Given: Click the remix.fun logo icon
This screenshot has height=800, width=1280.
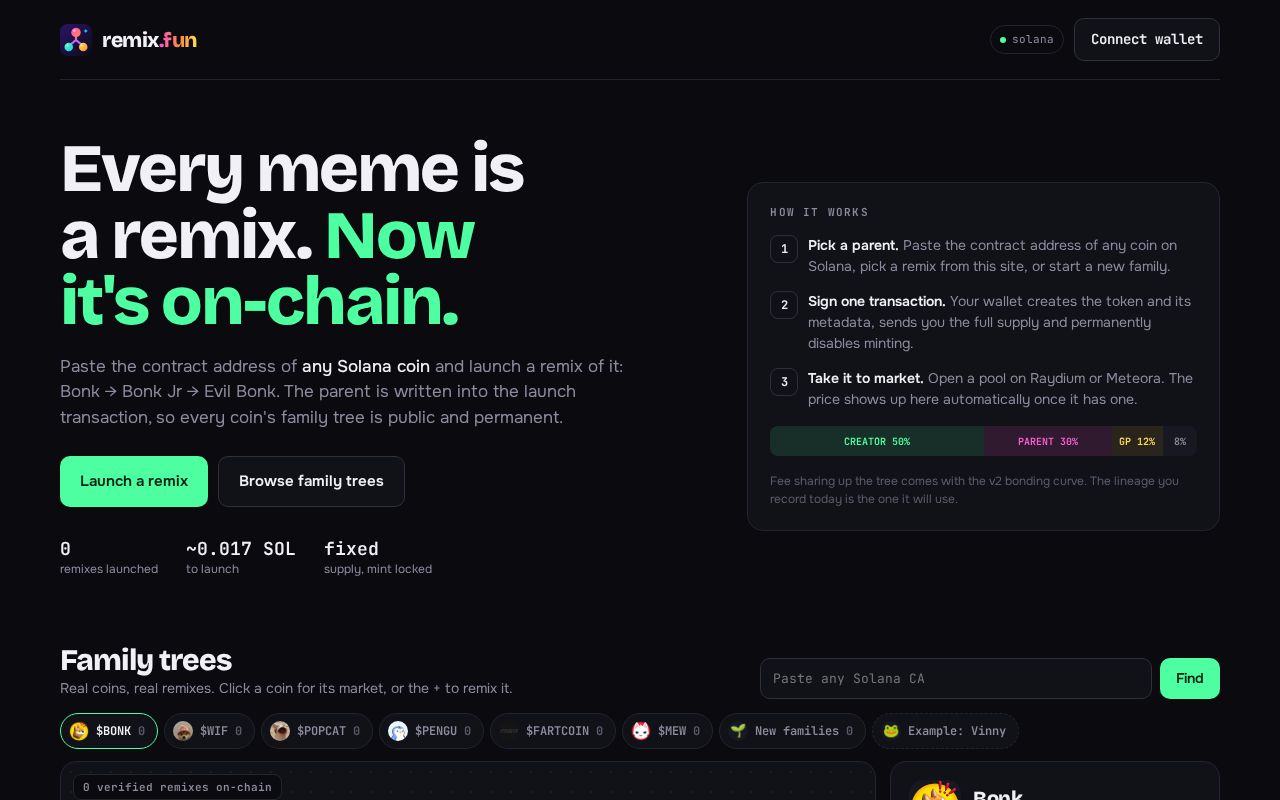Looking at the screenshot, I should pyautogui.click(x=76, y=39).
